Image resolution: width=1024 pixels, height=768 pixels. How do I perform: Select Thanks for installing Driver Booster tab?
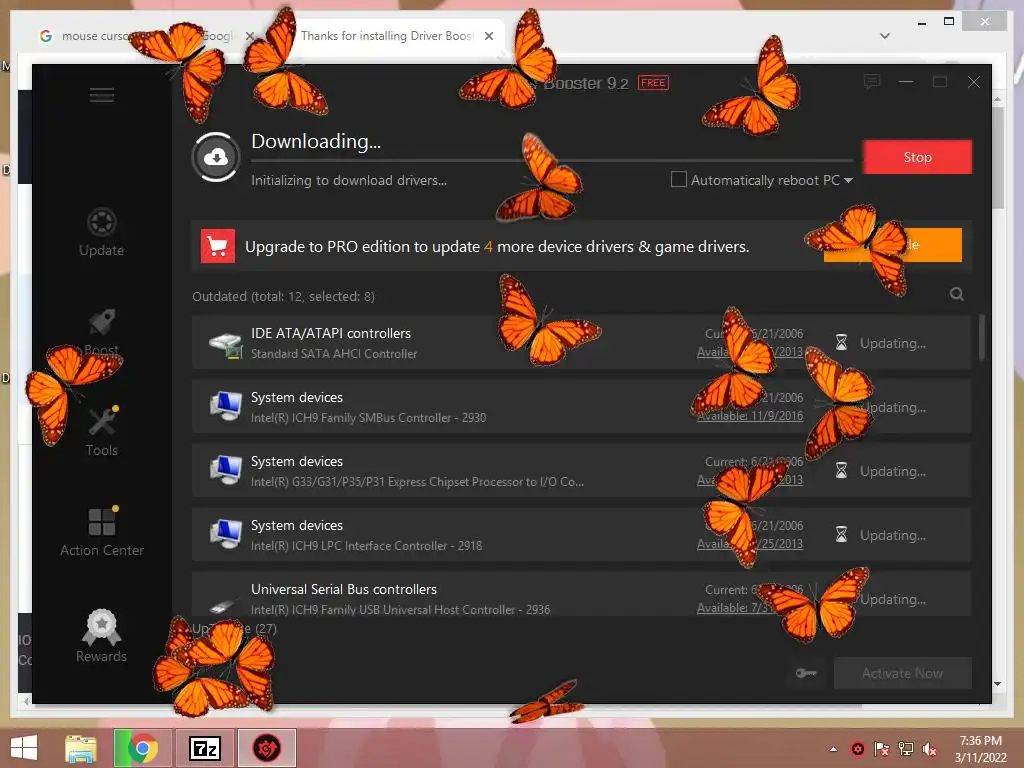[387, 36]
